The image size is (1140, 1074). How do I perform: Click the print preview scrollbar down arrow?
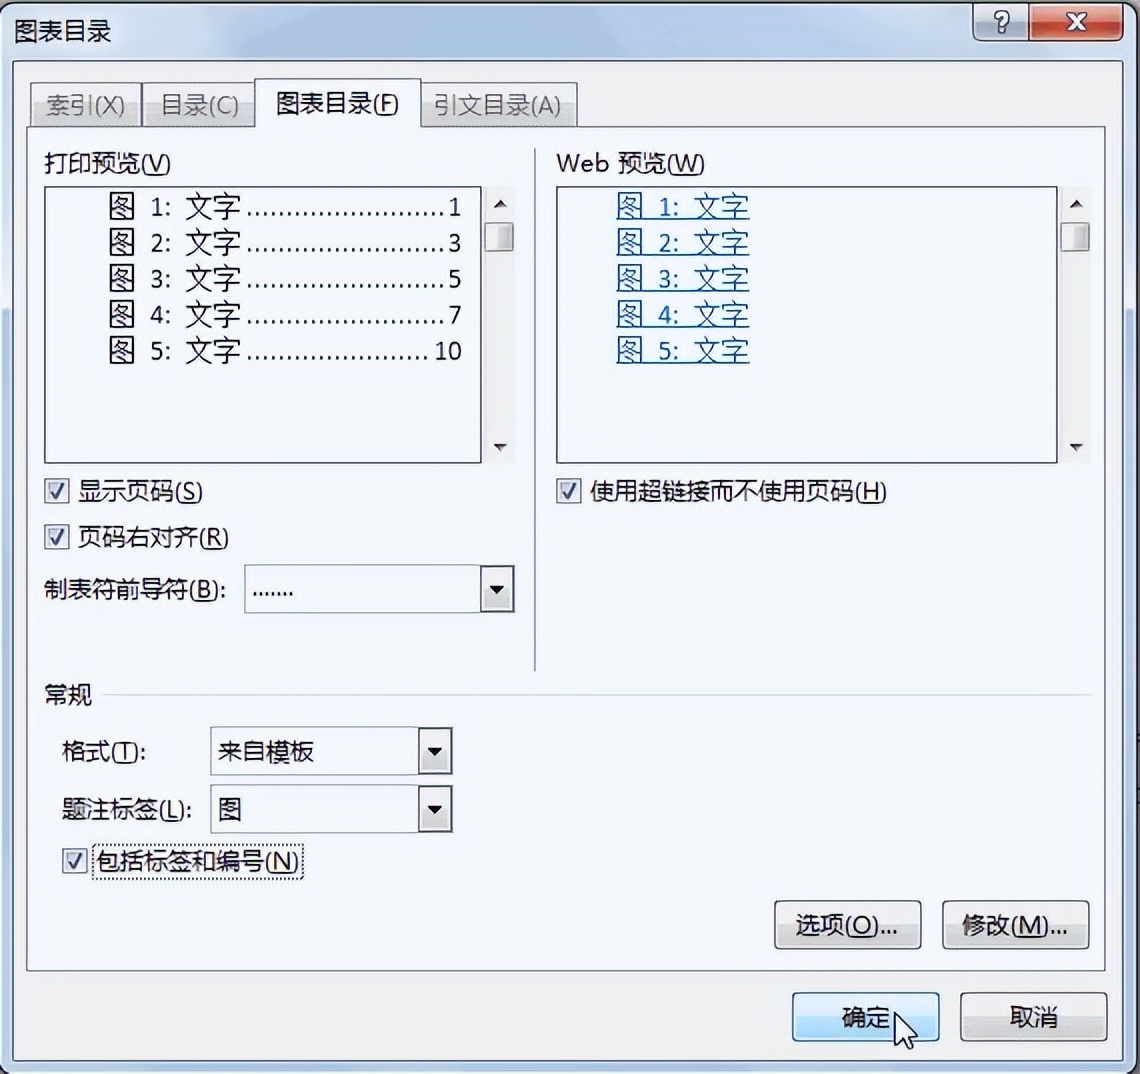[x=499, y=447]
